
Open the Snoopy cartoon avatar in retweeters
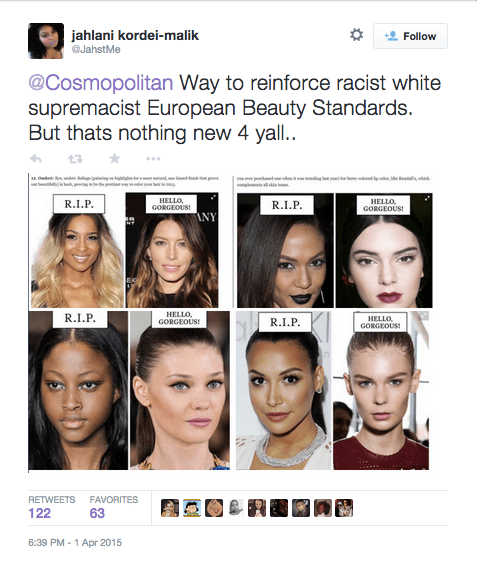point(192,508)
